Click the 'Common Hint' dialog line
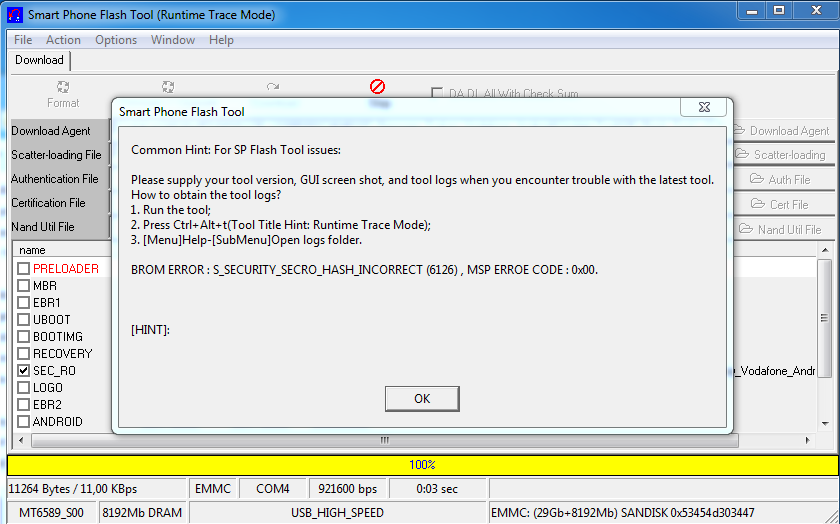Viewport: 840px width, 524px height. (236, 150)
